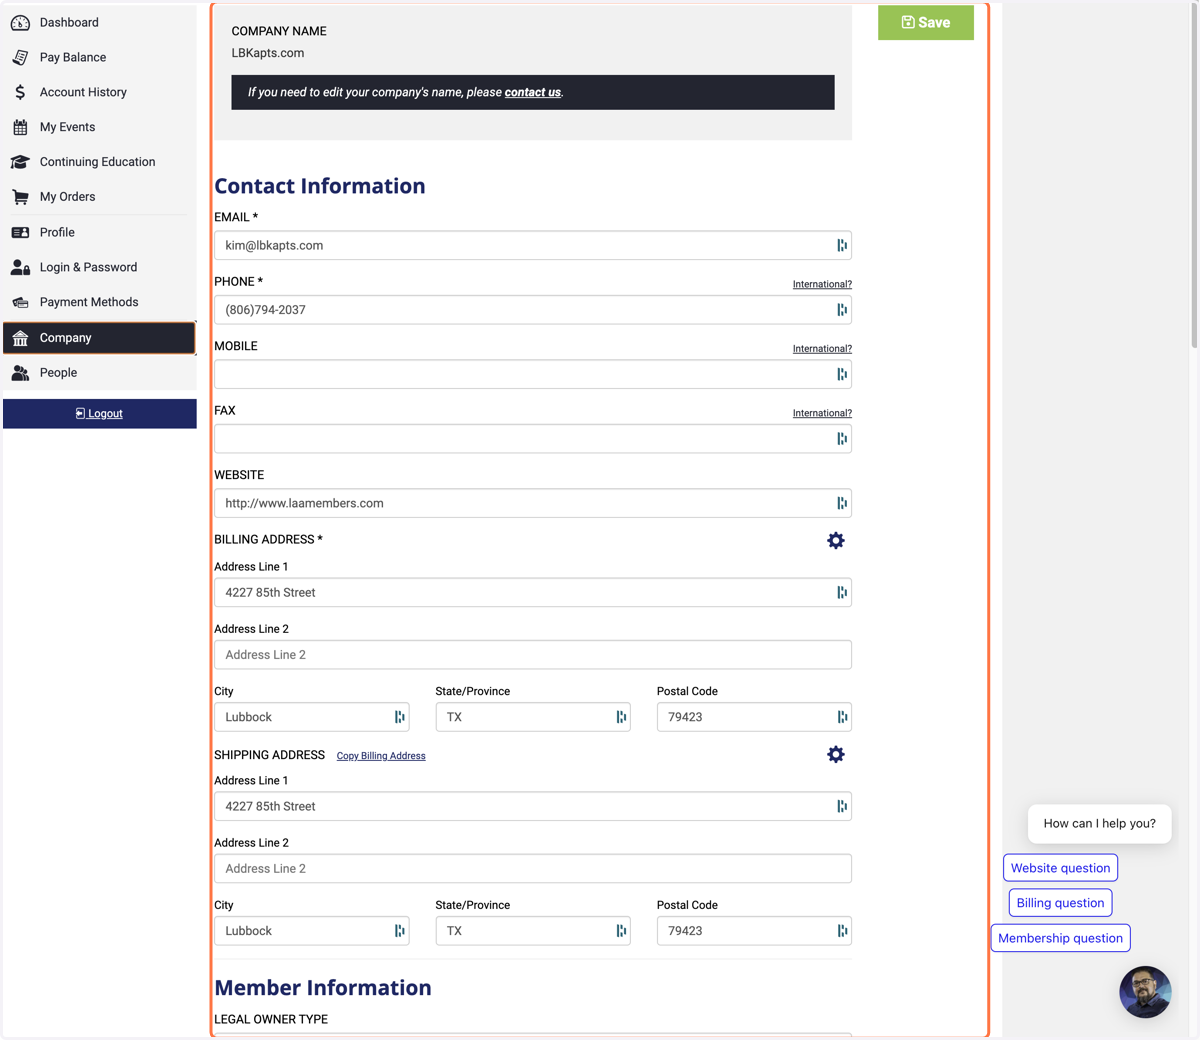The height and width of the screenshot is (1040, 1200).
Task: Log out of the account
Action: pos(99,414)
